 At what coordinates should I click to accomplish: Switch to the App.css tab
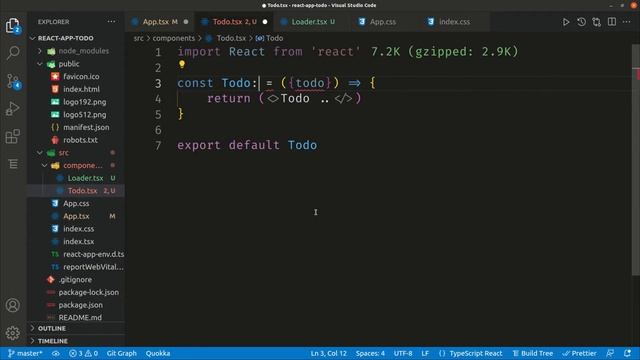point(382,22)
